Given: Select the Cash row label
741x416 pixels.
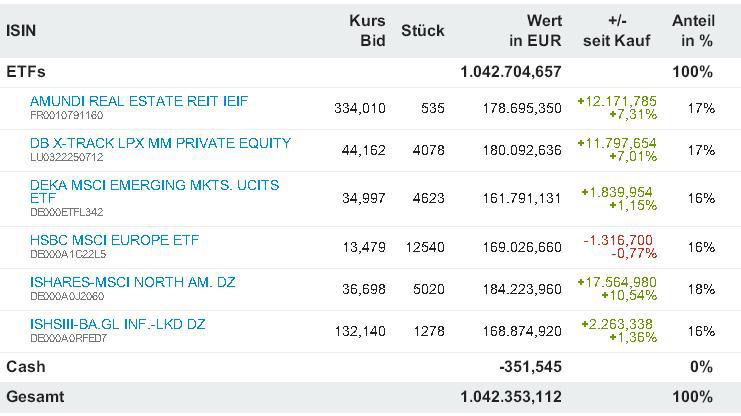Looking at the screenshot, I should click(26, 367).
